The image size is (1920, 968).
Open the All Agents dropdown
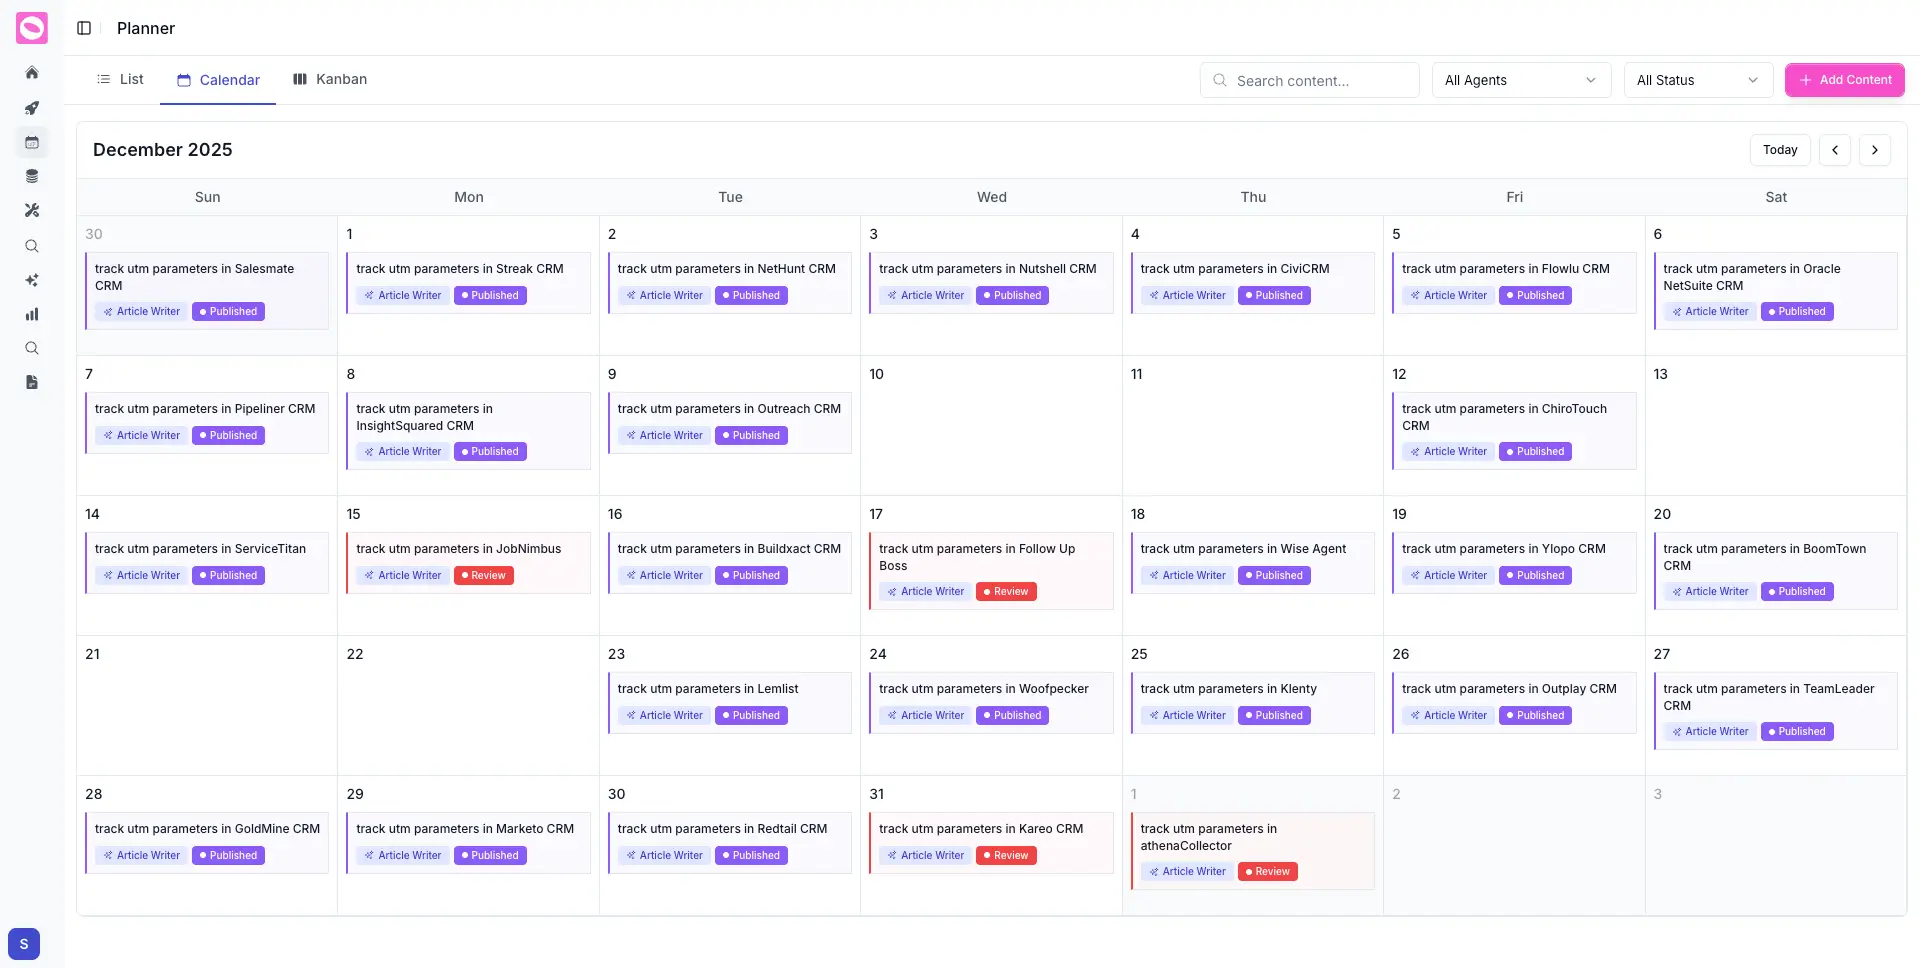coord(1520,80)
